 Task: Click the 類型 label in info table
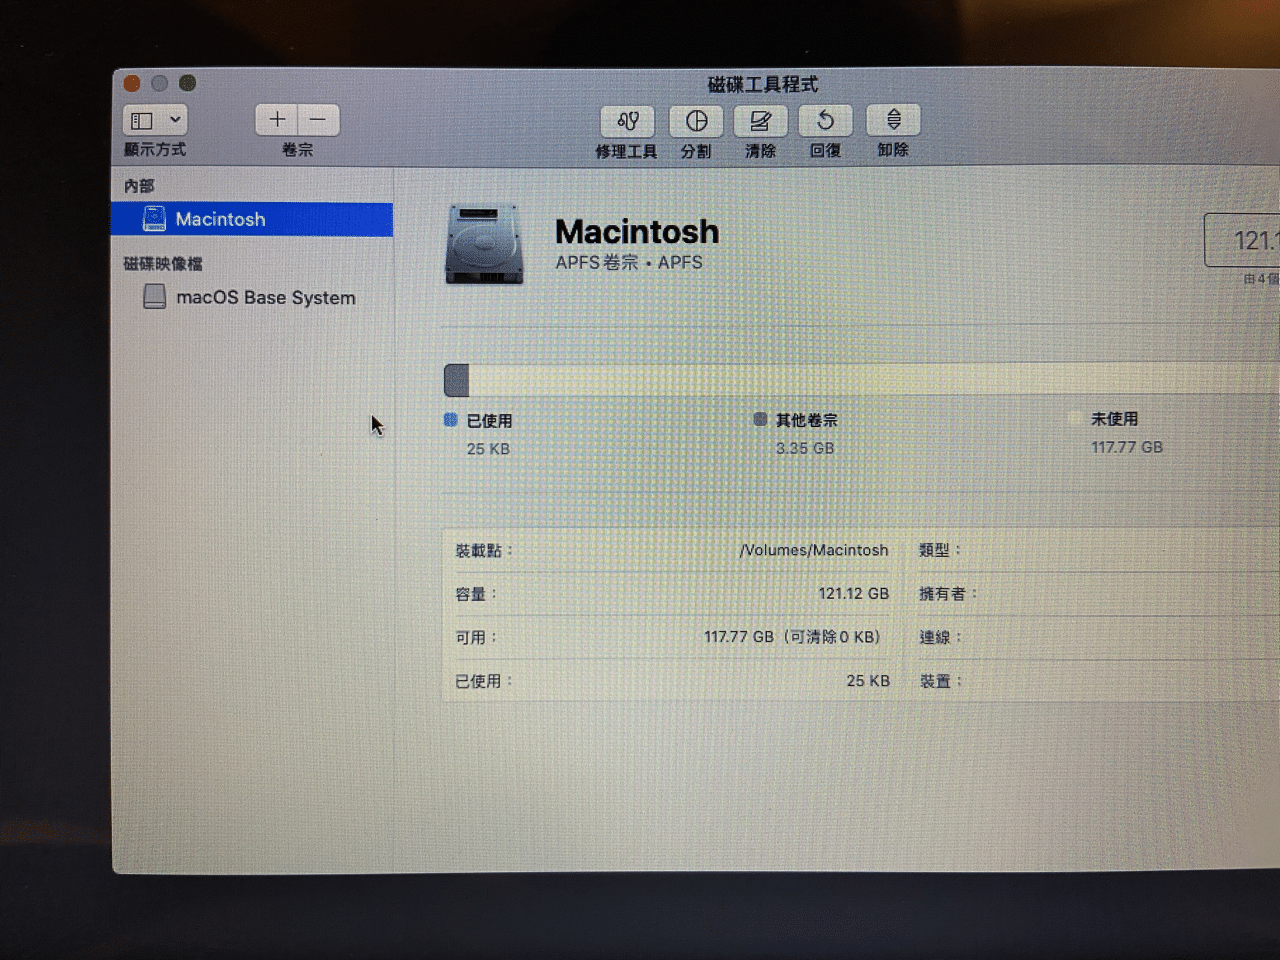[940, 550]
